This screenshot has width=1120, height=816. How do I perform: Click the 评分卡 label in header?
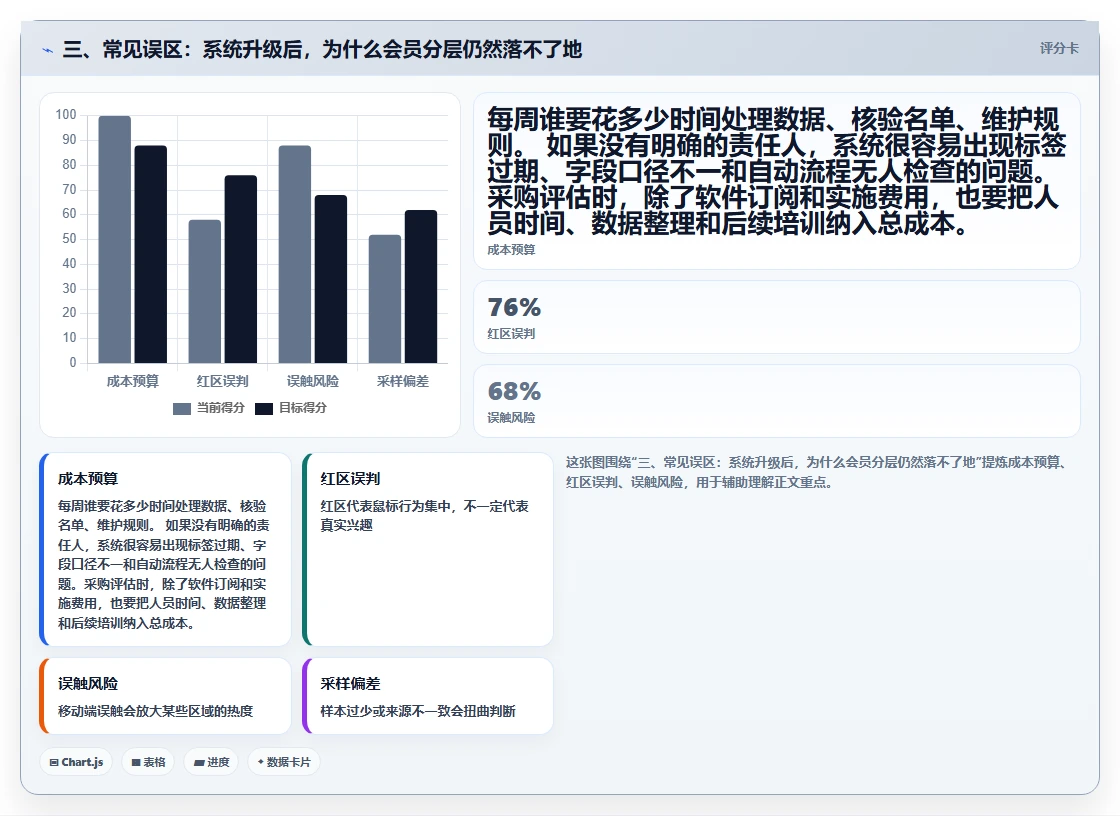tap(1059, 49)
